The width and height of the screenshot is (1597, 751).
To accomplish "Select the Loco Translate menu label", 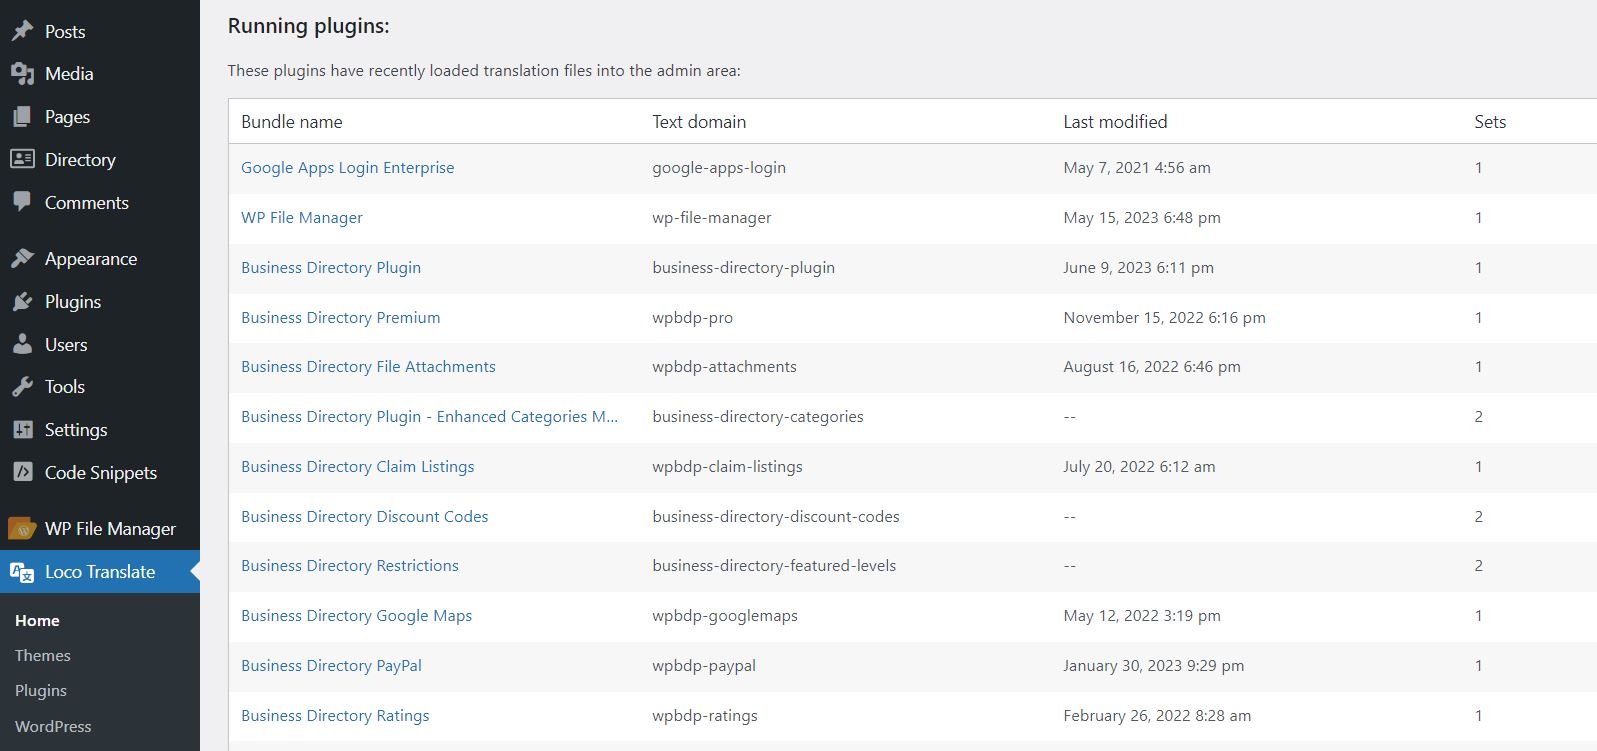I will (100, 572).
